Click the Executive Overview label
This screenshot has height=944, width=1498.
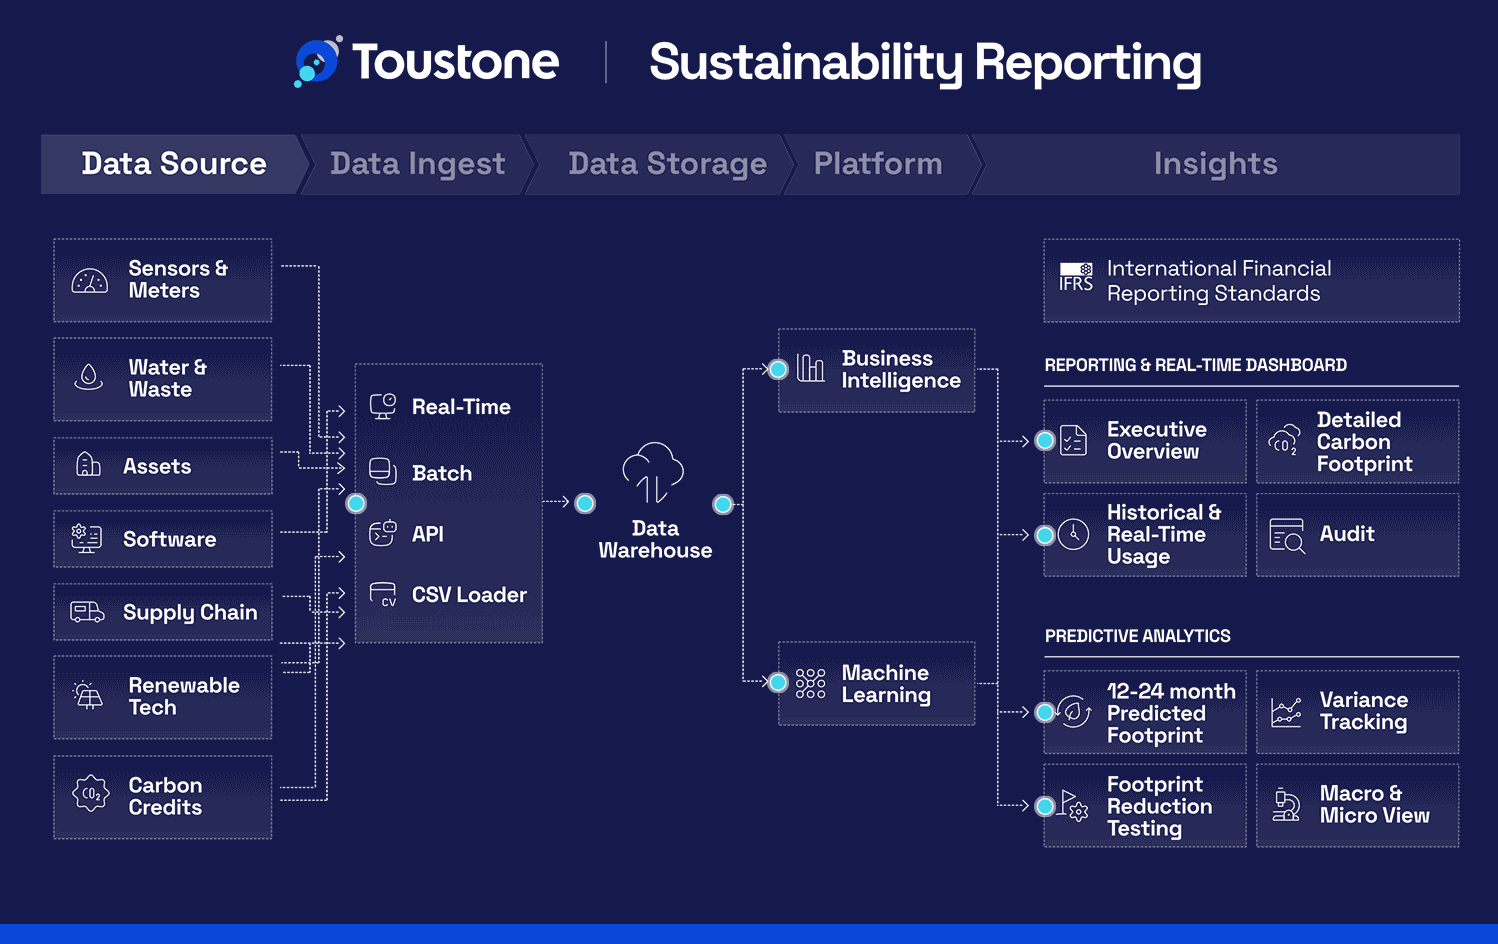coord(1156,441)
